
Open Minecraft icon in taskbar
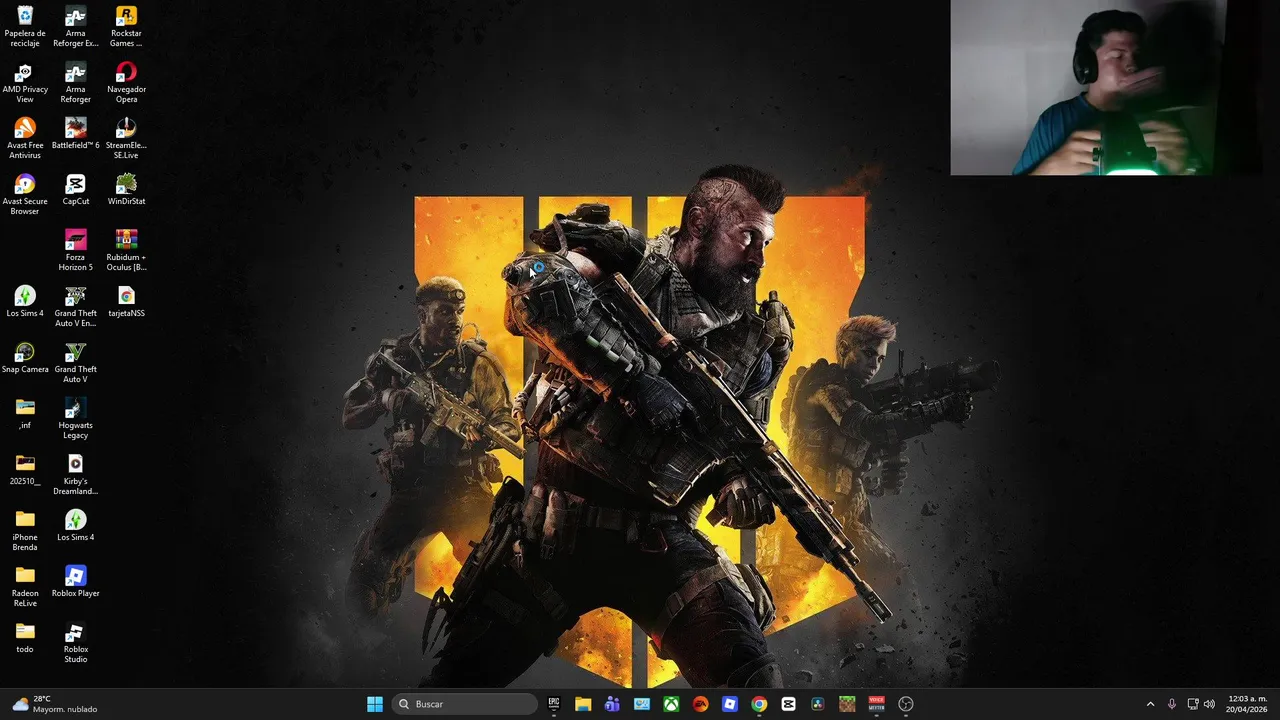pyautogui.click(x=847, y=704)
